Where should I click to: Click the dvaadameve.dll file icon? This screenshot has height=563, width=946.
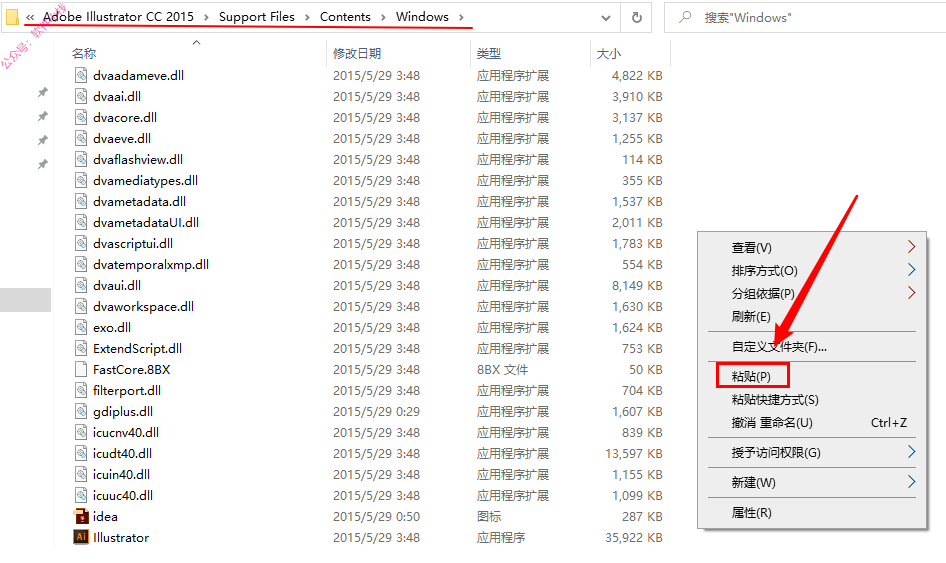pos(81,75)
